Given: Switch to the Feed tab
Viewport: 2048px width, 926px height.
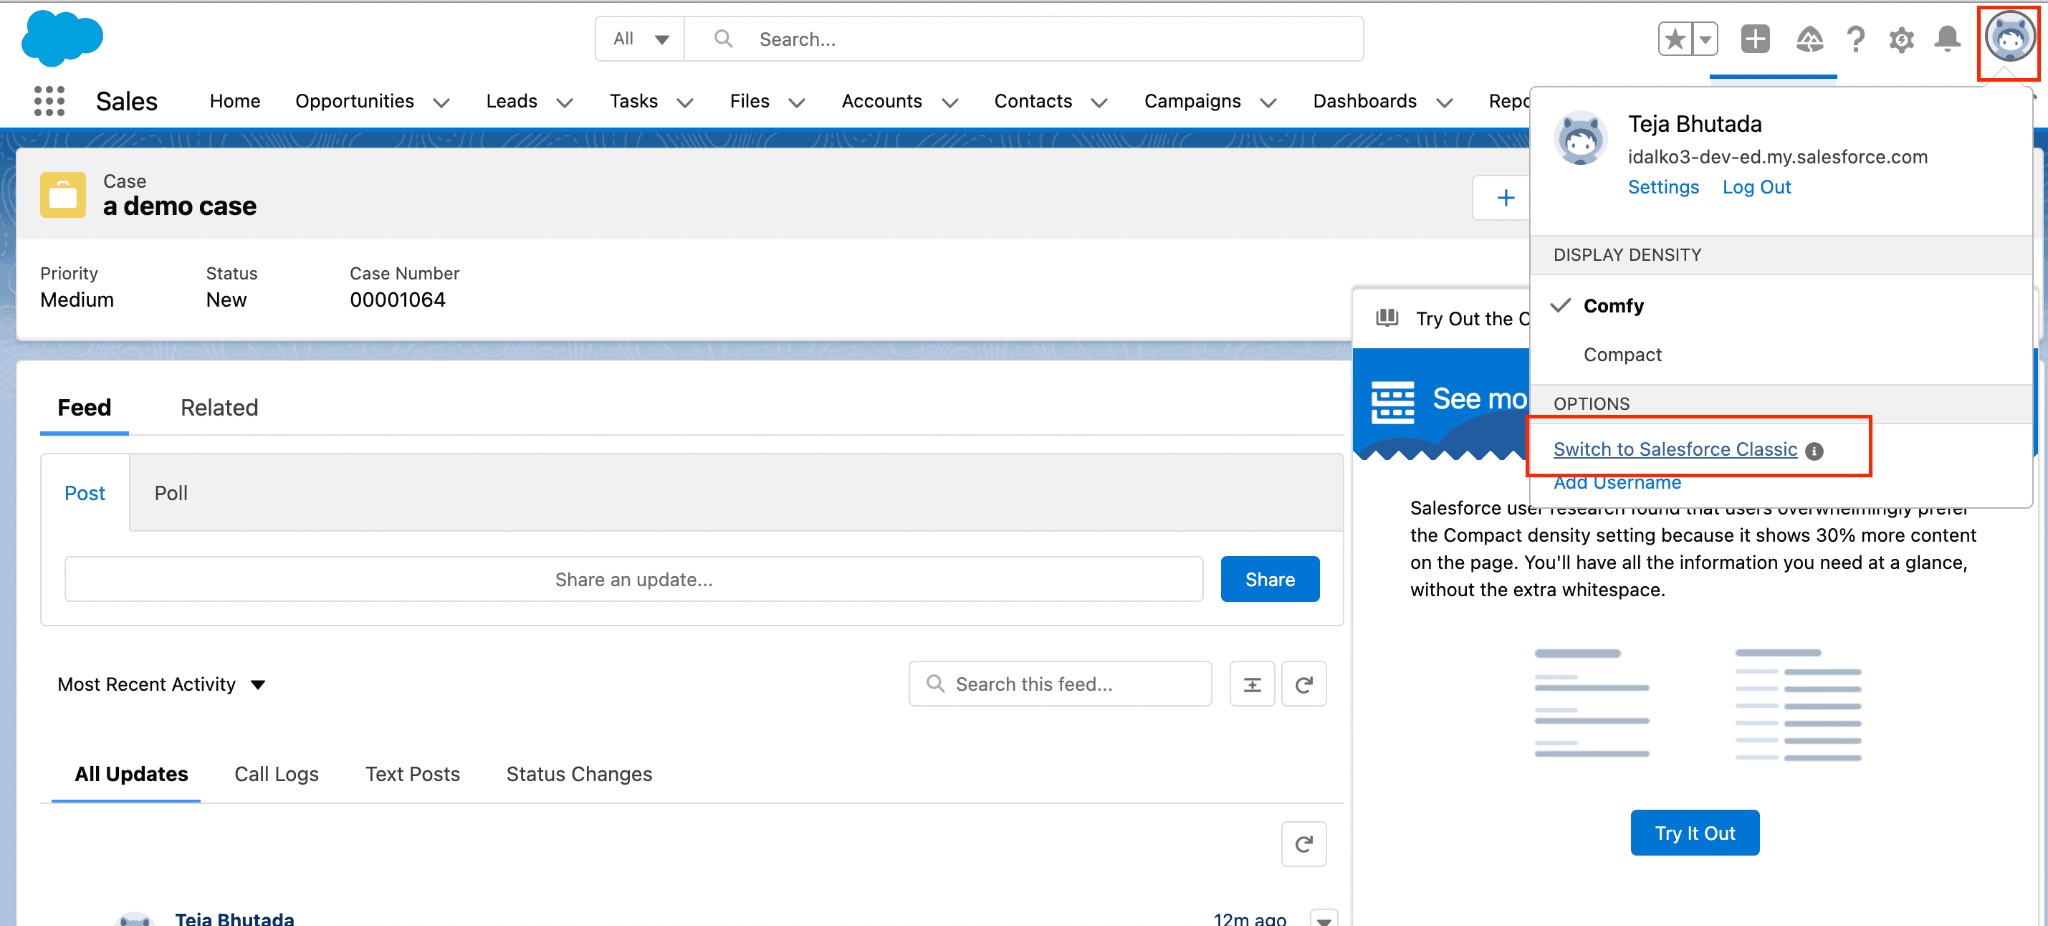Looking at the screenshot, I should click(x=84, y=408).
